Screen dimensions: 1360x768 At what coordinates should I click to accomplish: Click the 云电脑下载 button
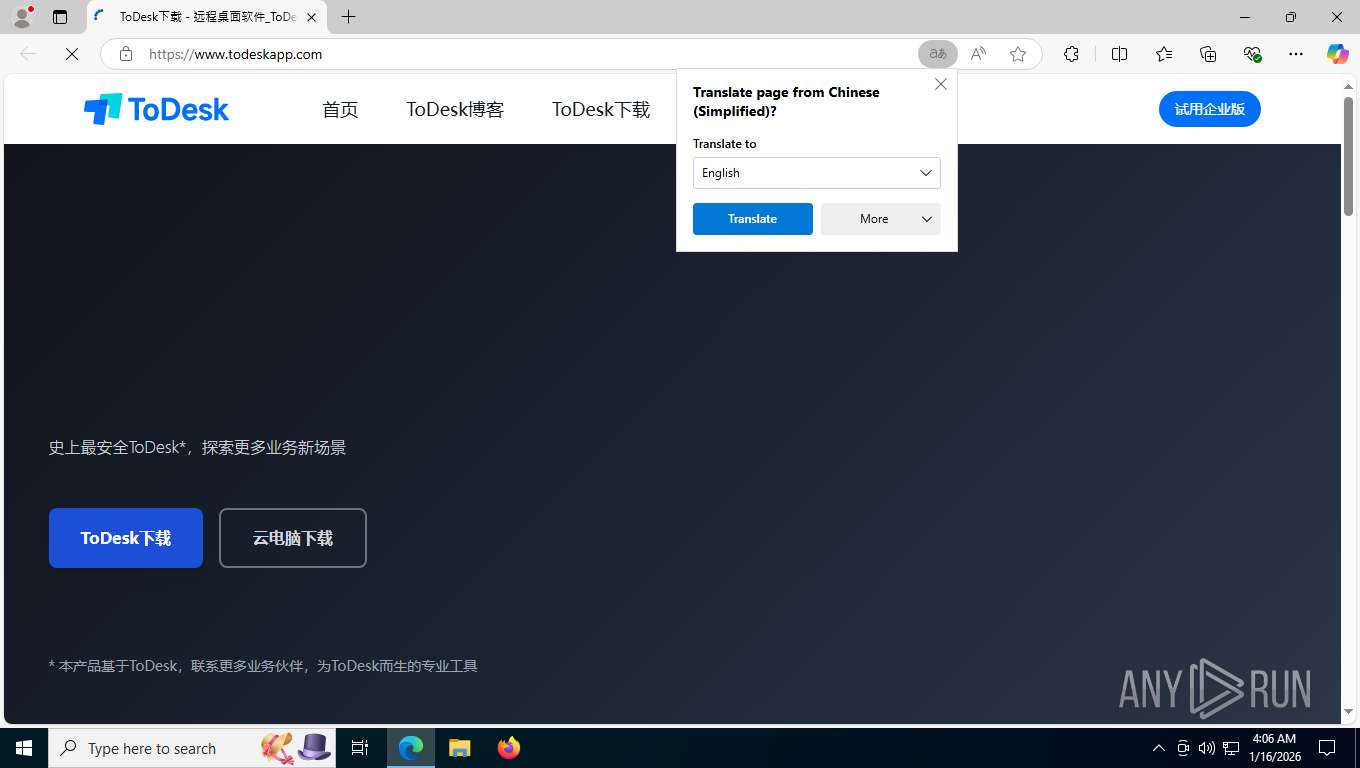point(293,538)
